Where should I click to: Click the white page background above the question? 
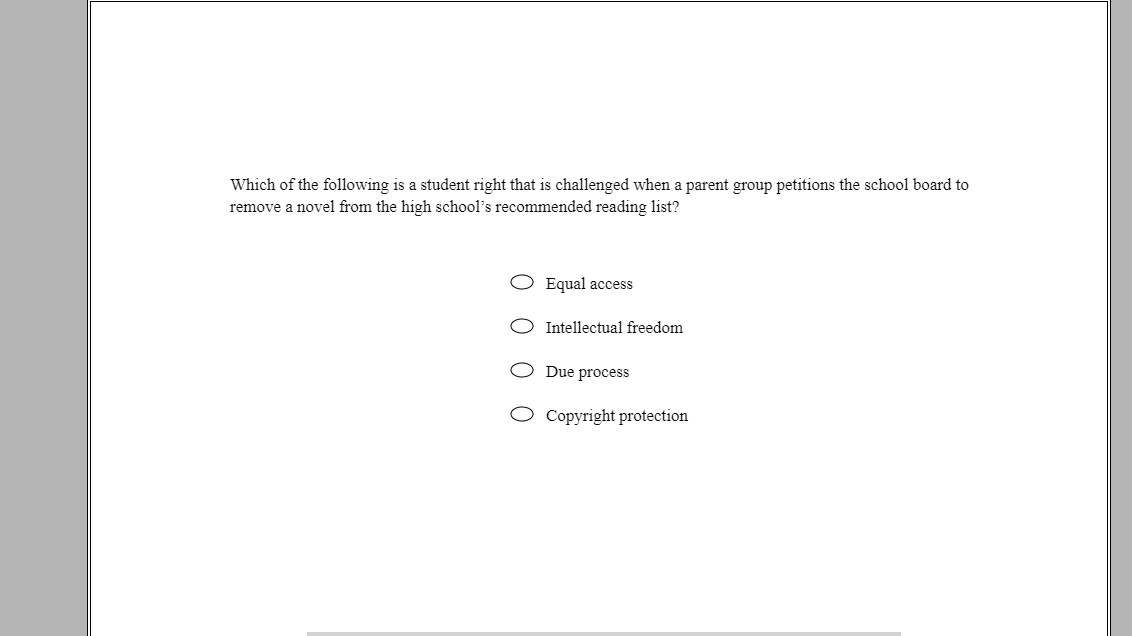pos(600,90)
